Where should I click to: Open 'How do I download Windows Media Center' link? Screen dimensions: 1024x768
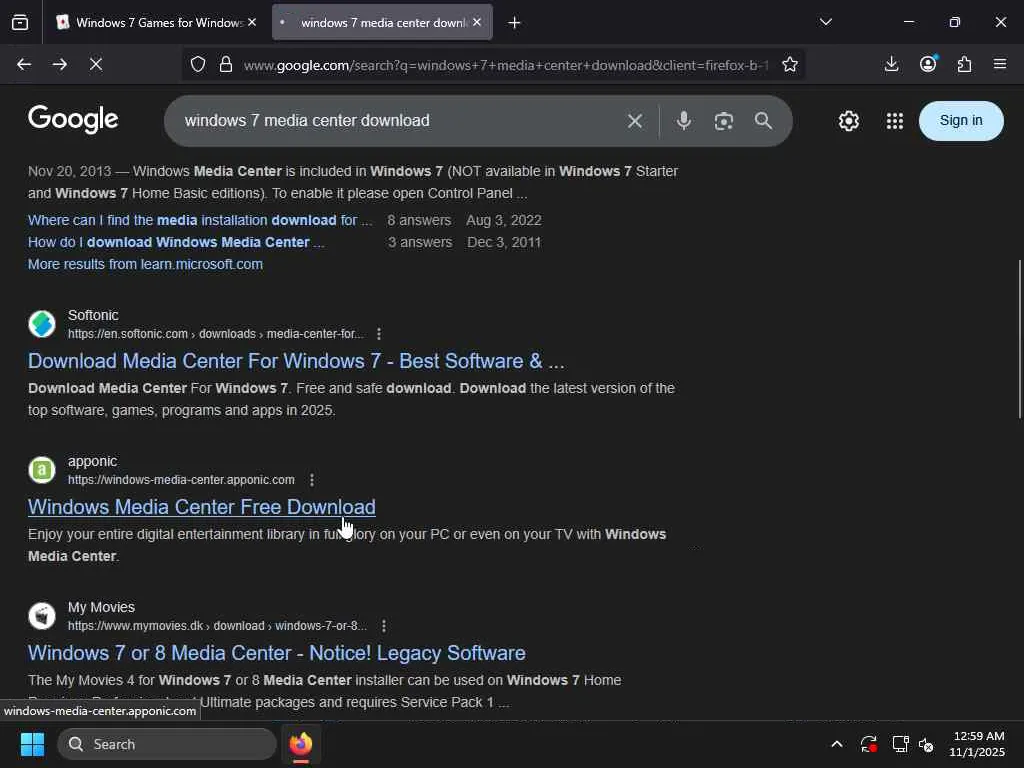176,242
